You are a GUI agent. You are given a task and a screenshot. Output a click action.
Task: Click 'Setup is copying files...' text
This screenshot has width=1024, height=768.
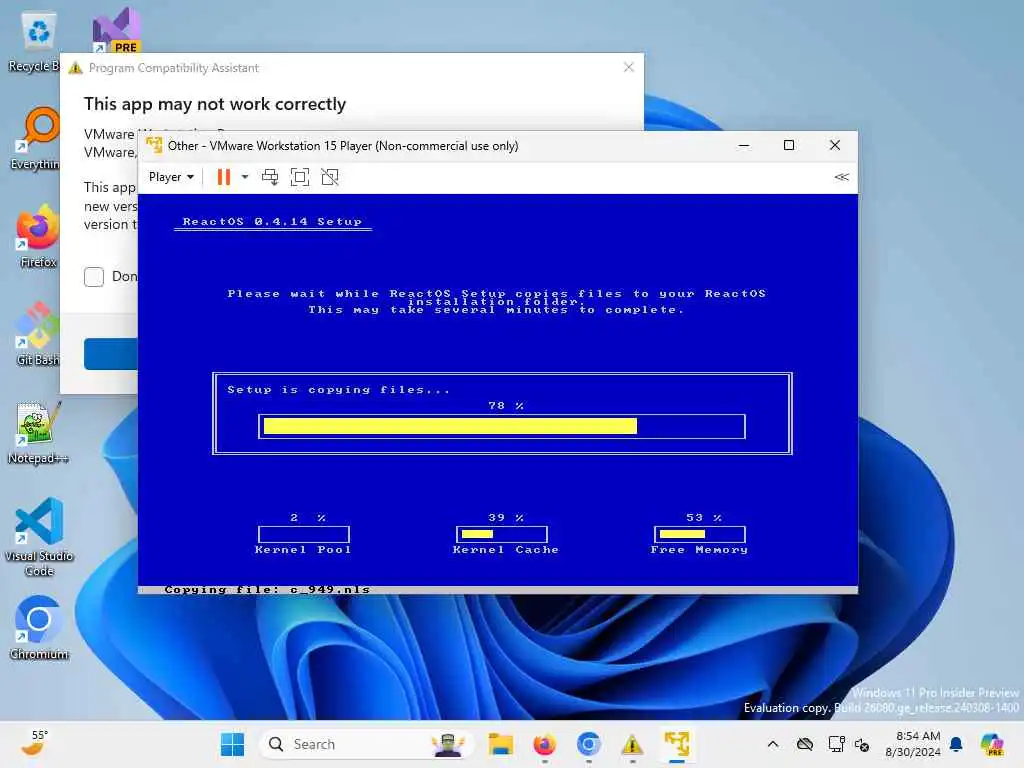(338, 390)
